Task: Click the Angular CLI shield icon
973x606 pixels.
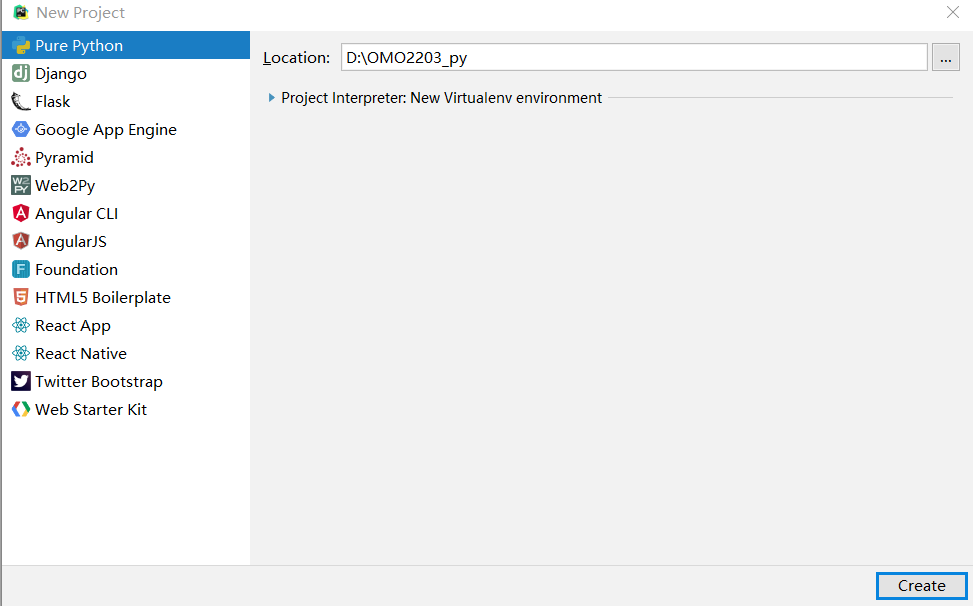Action: coord(20,213)
